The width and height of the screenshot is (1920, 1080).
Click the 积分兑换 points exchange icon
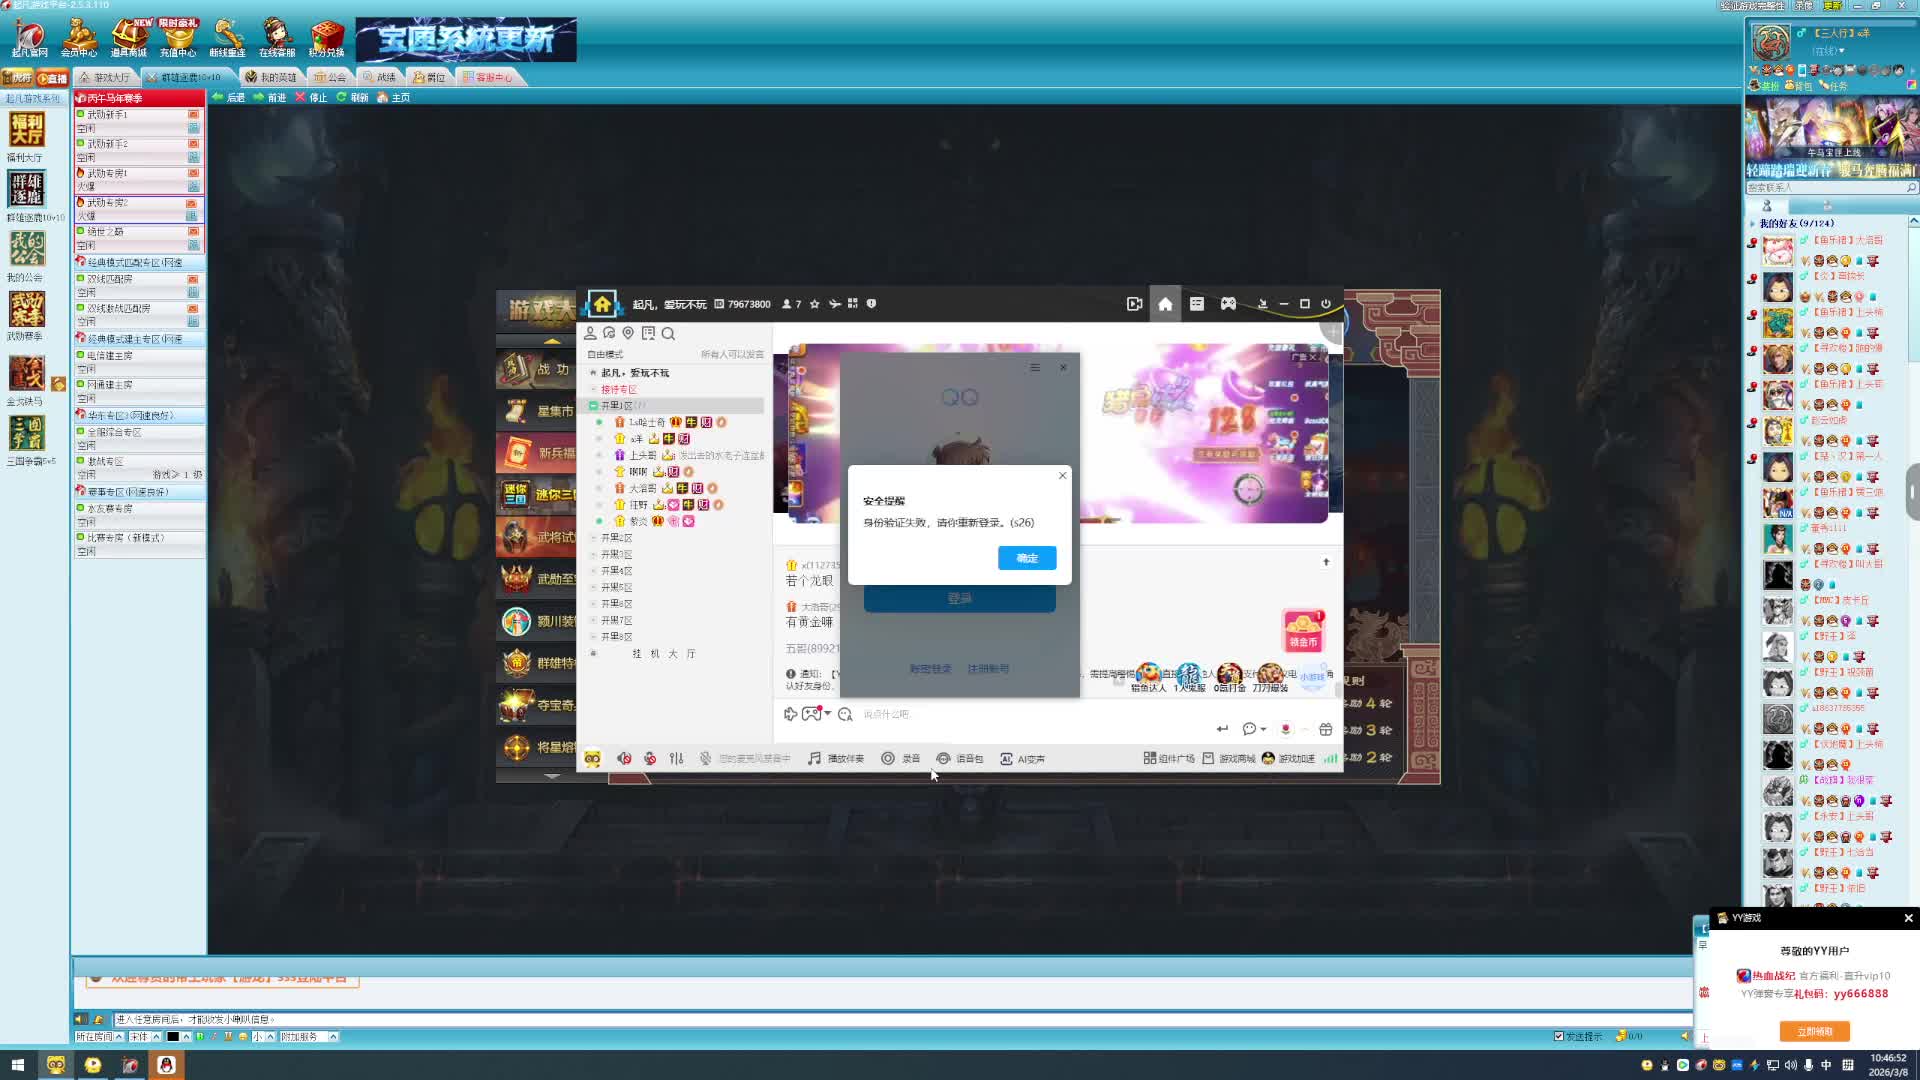(326, 37)
